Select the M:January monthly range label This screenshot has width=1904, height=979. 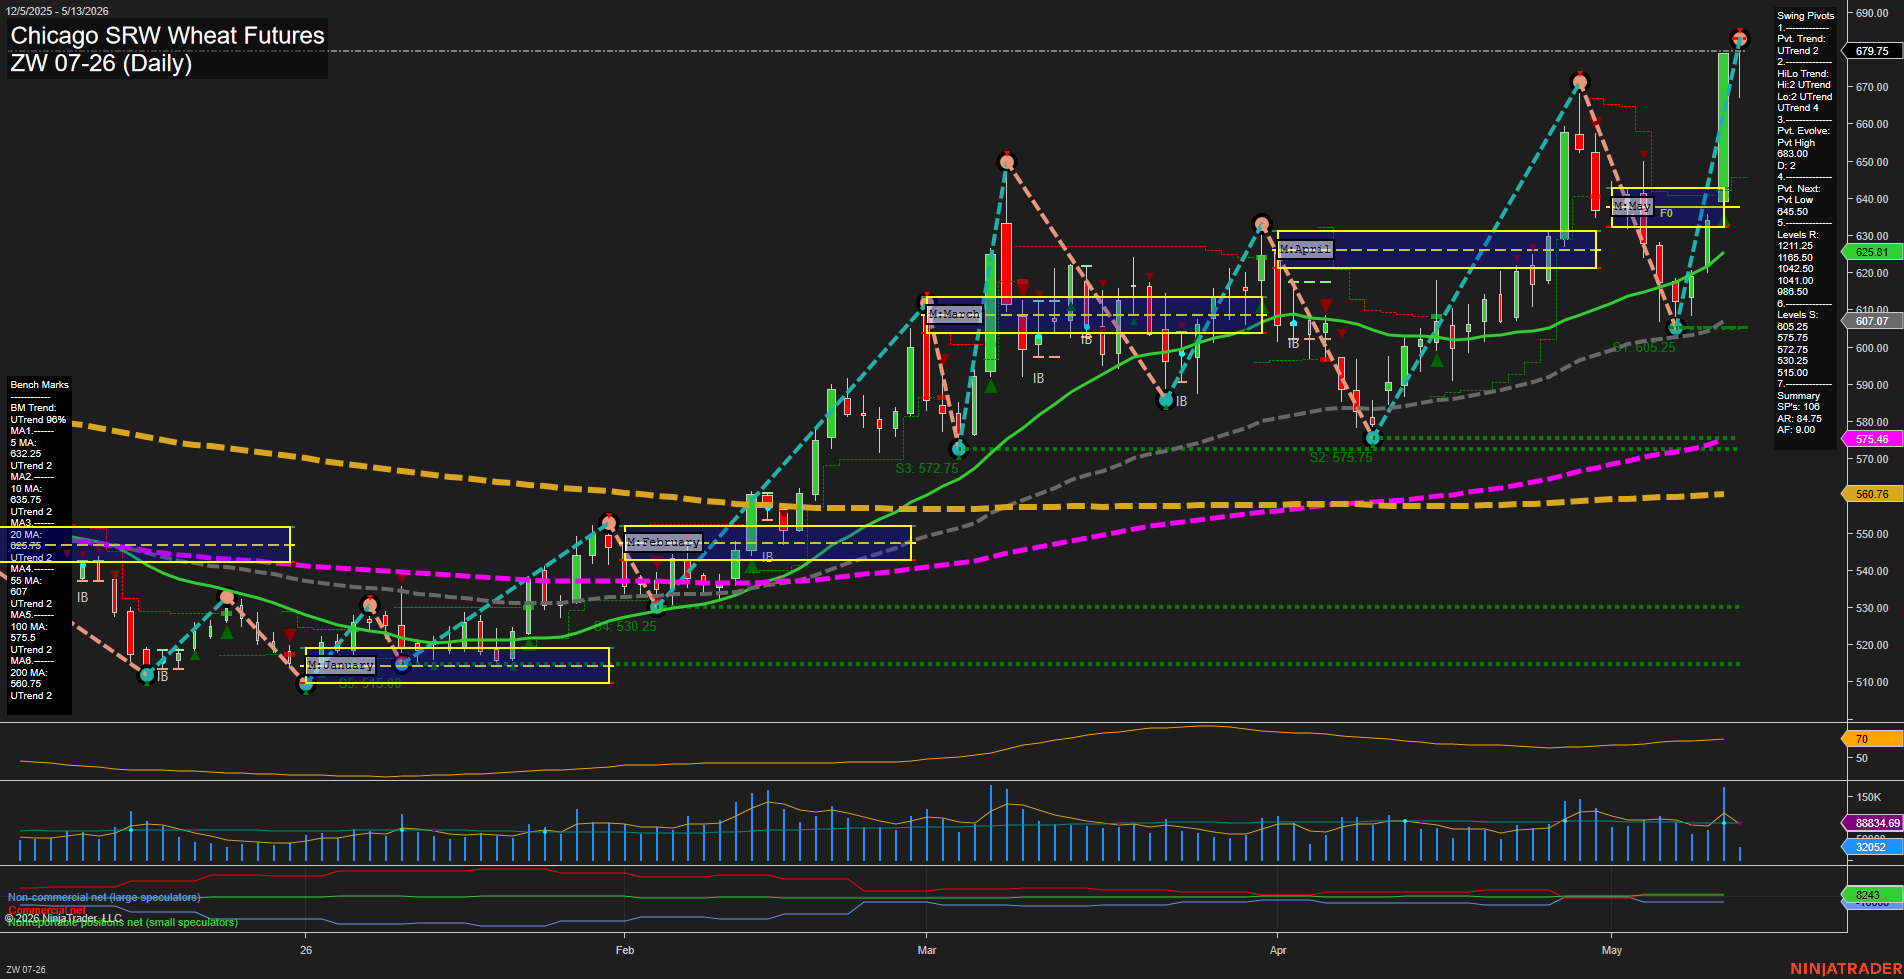coord(341,665)
